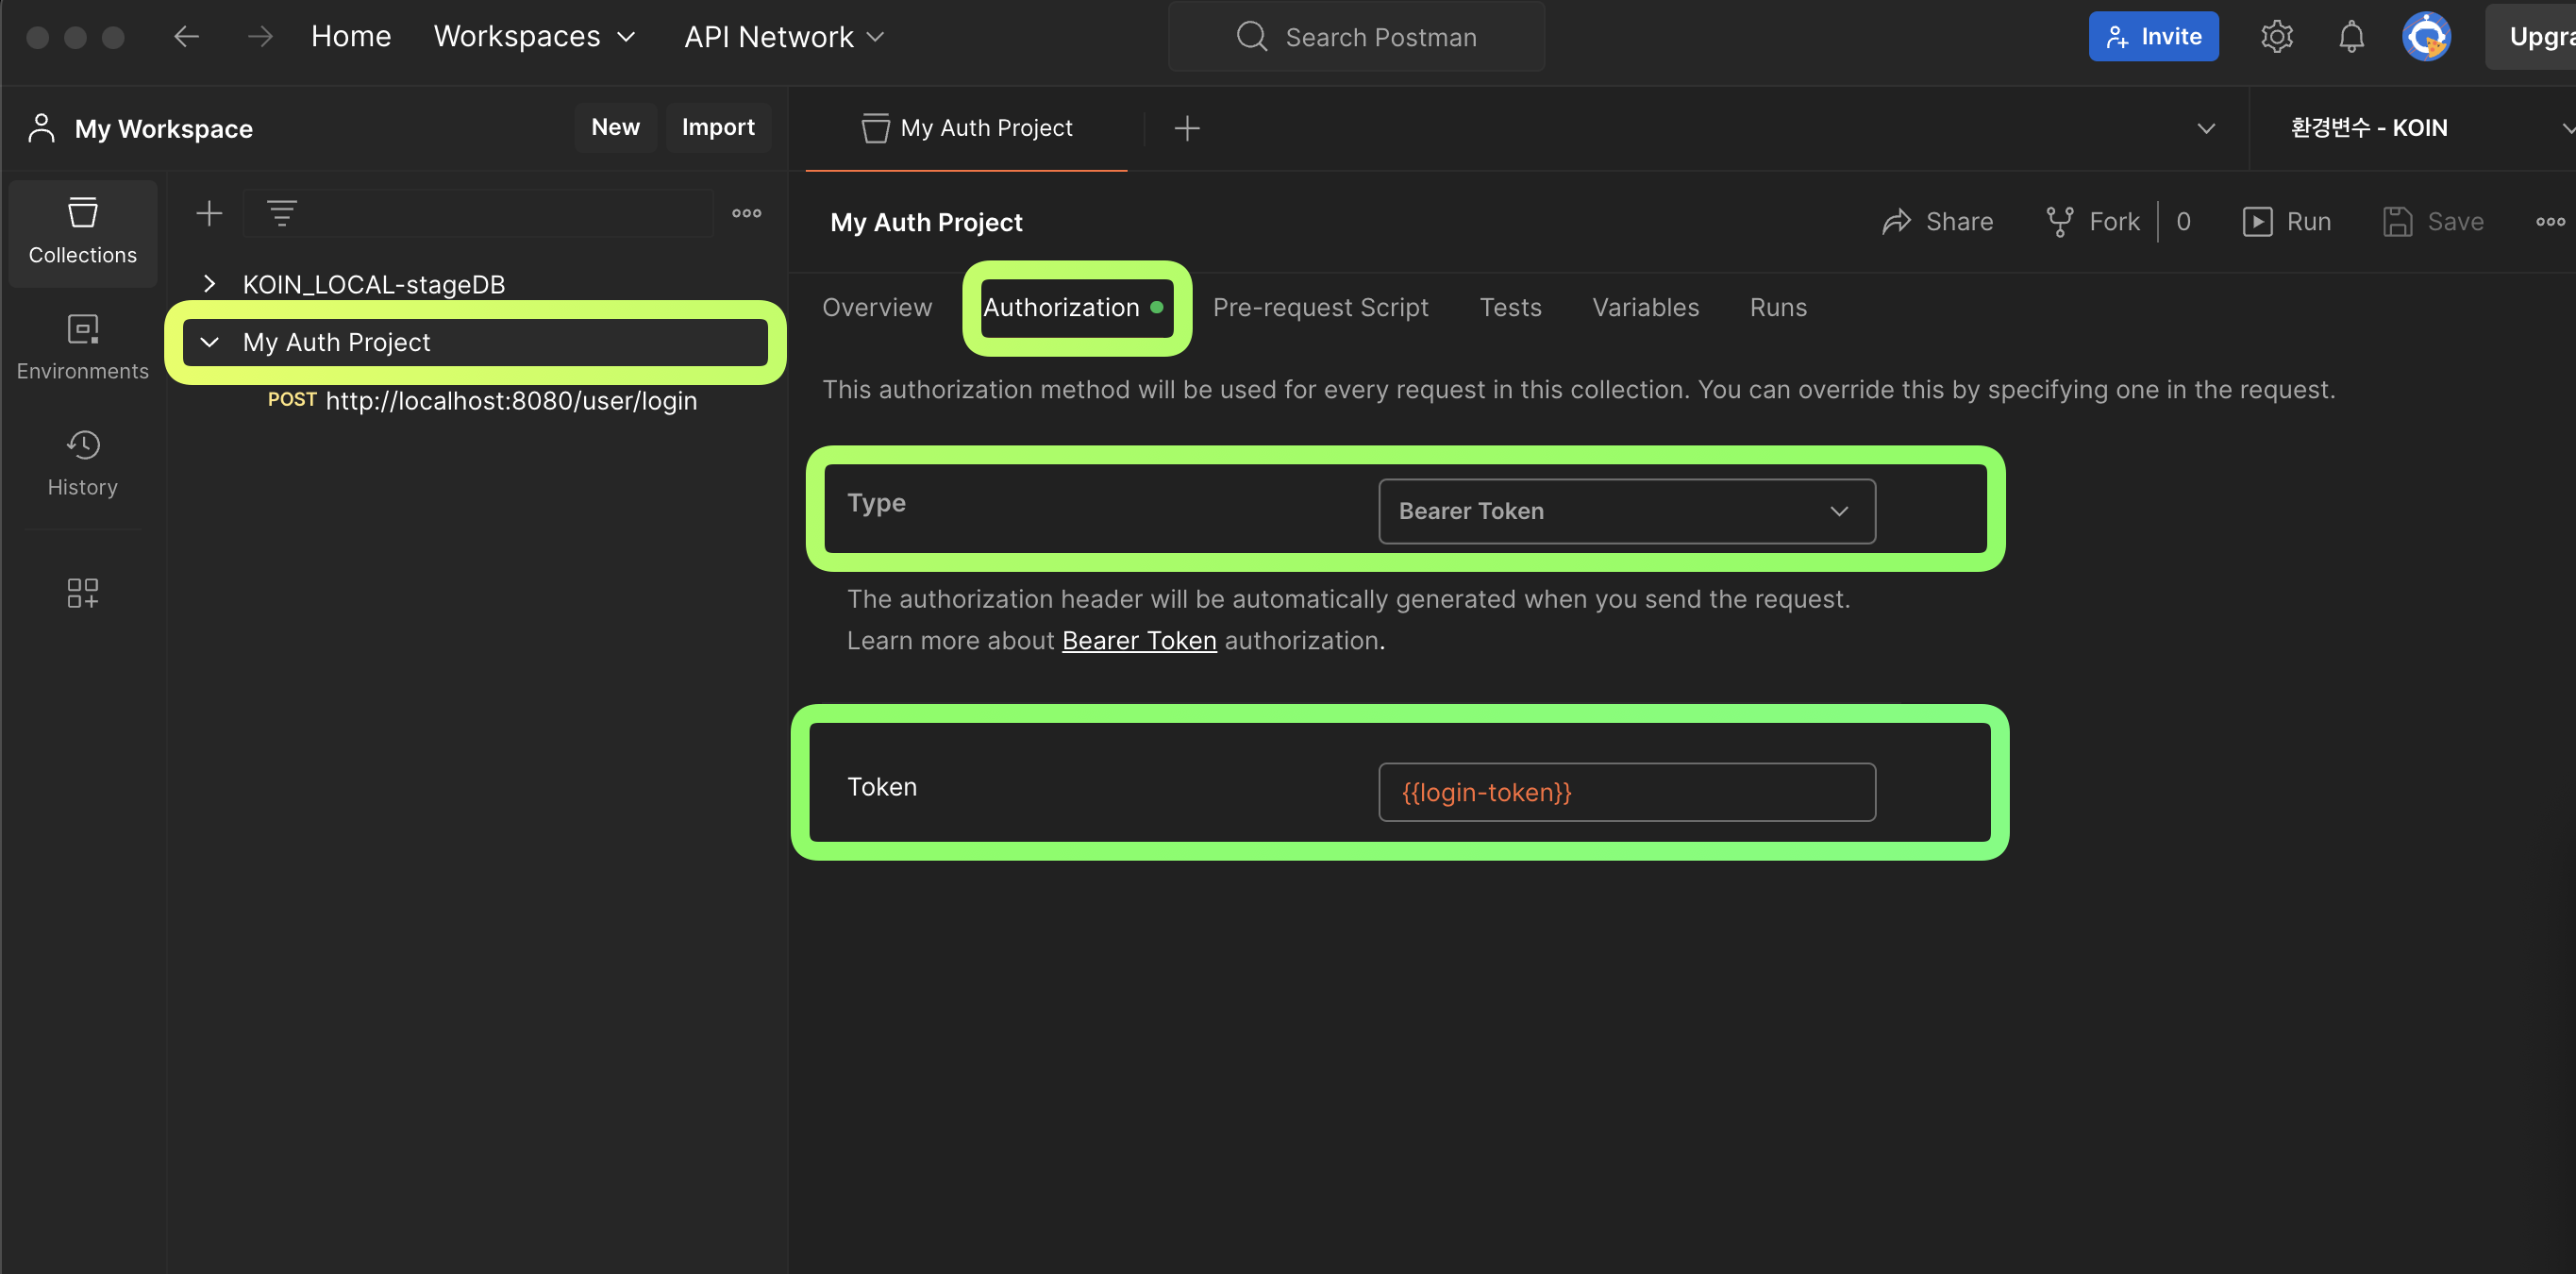The width and height of the screenshot is (2576, 1274).
Task: Click the Token input field
Action: click(x=1626, y=792)
